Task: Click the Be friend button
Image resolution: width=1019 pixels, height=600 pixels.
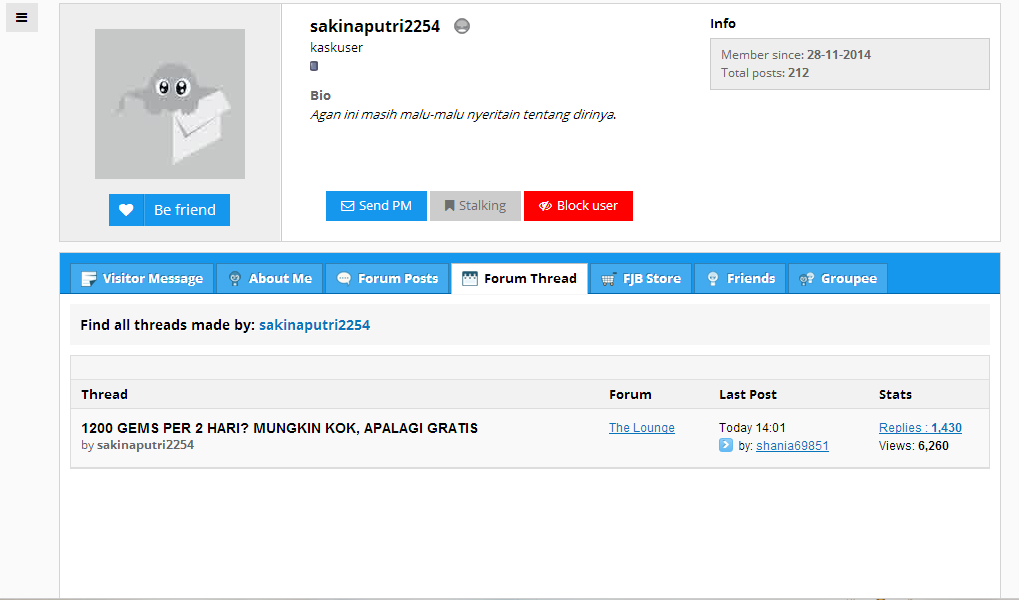Action: (170, 210)
